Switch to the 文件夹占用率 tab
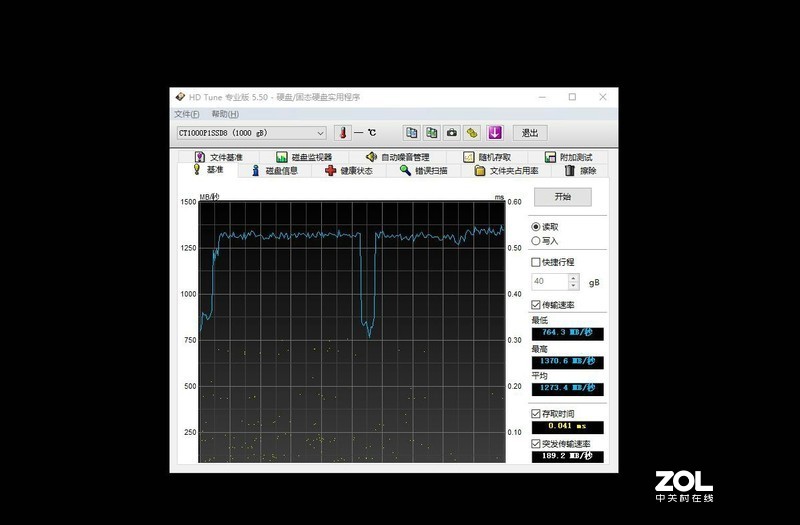800x525 pixels. (506, 171)
